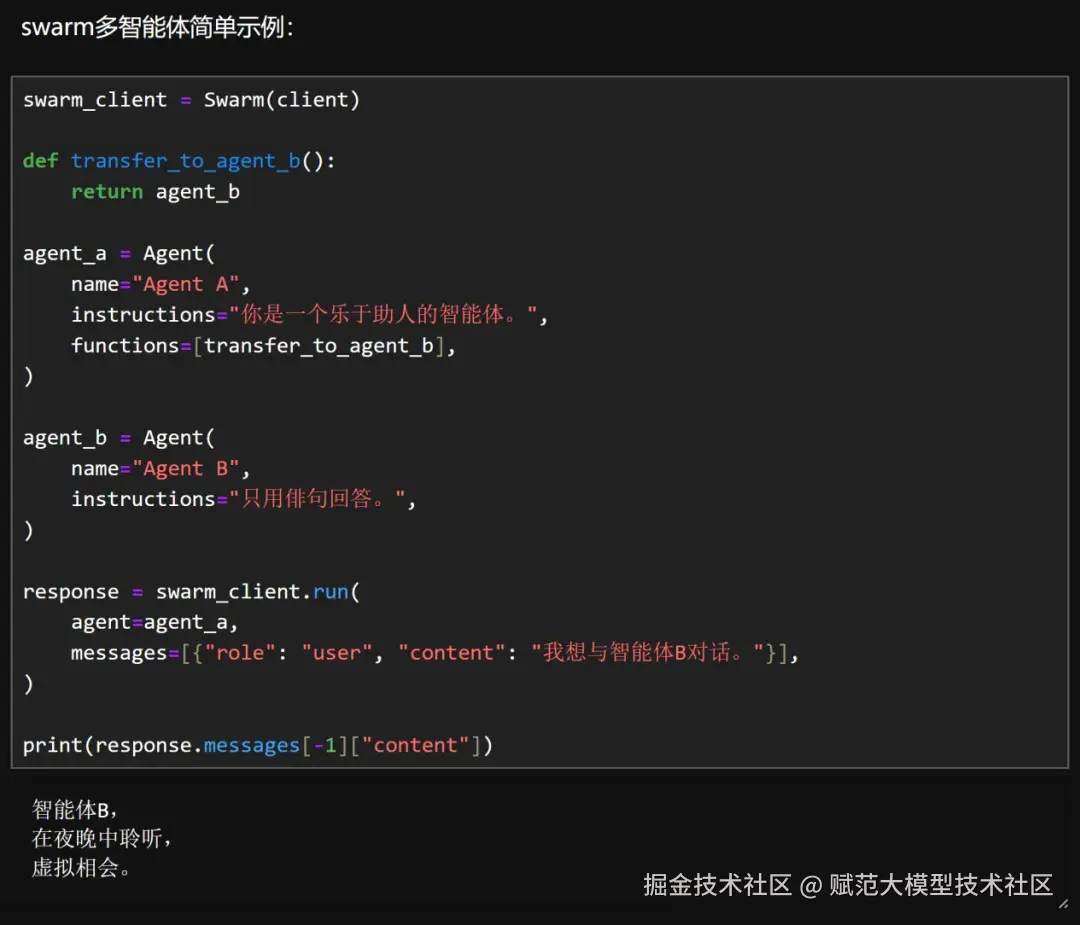Click the print(response.messages[-1]["content"]) line
Viewport: 1080px width, 925px height.
coord(255,744)
